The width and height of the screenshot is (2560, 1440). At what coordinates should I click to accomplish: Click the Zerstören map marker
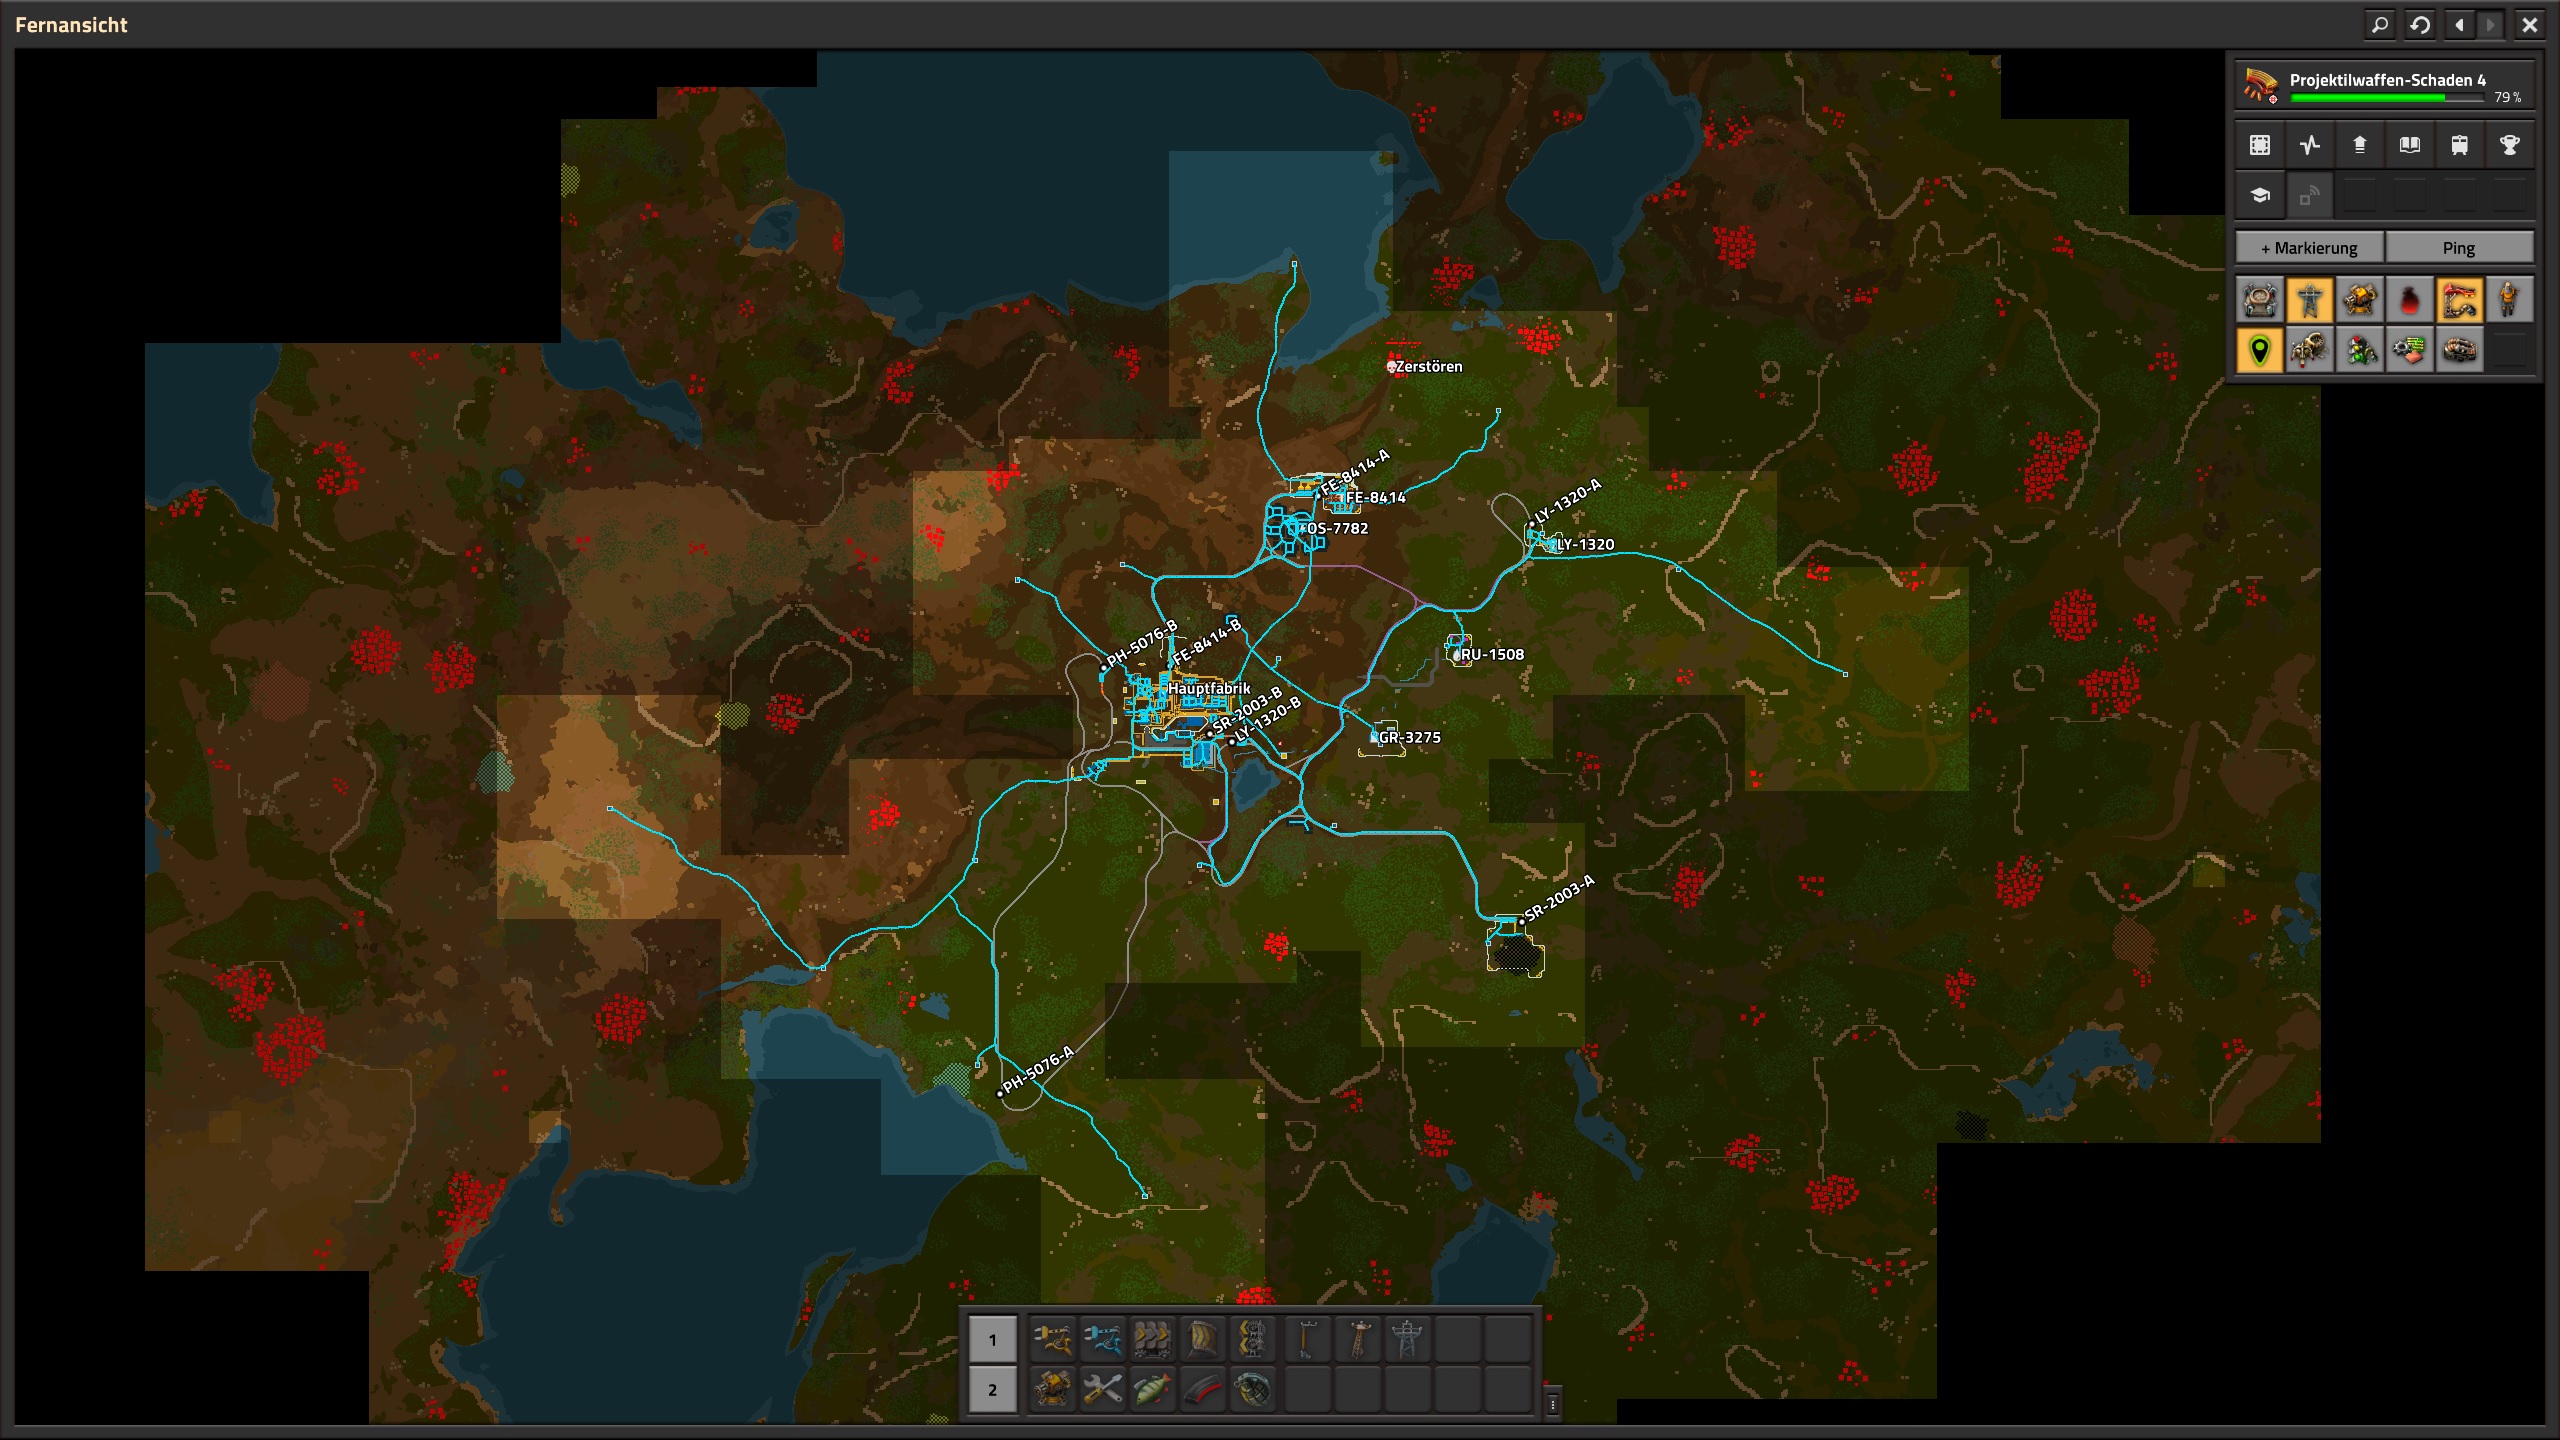point(1427,367)
